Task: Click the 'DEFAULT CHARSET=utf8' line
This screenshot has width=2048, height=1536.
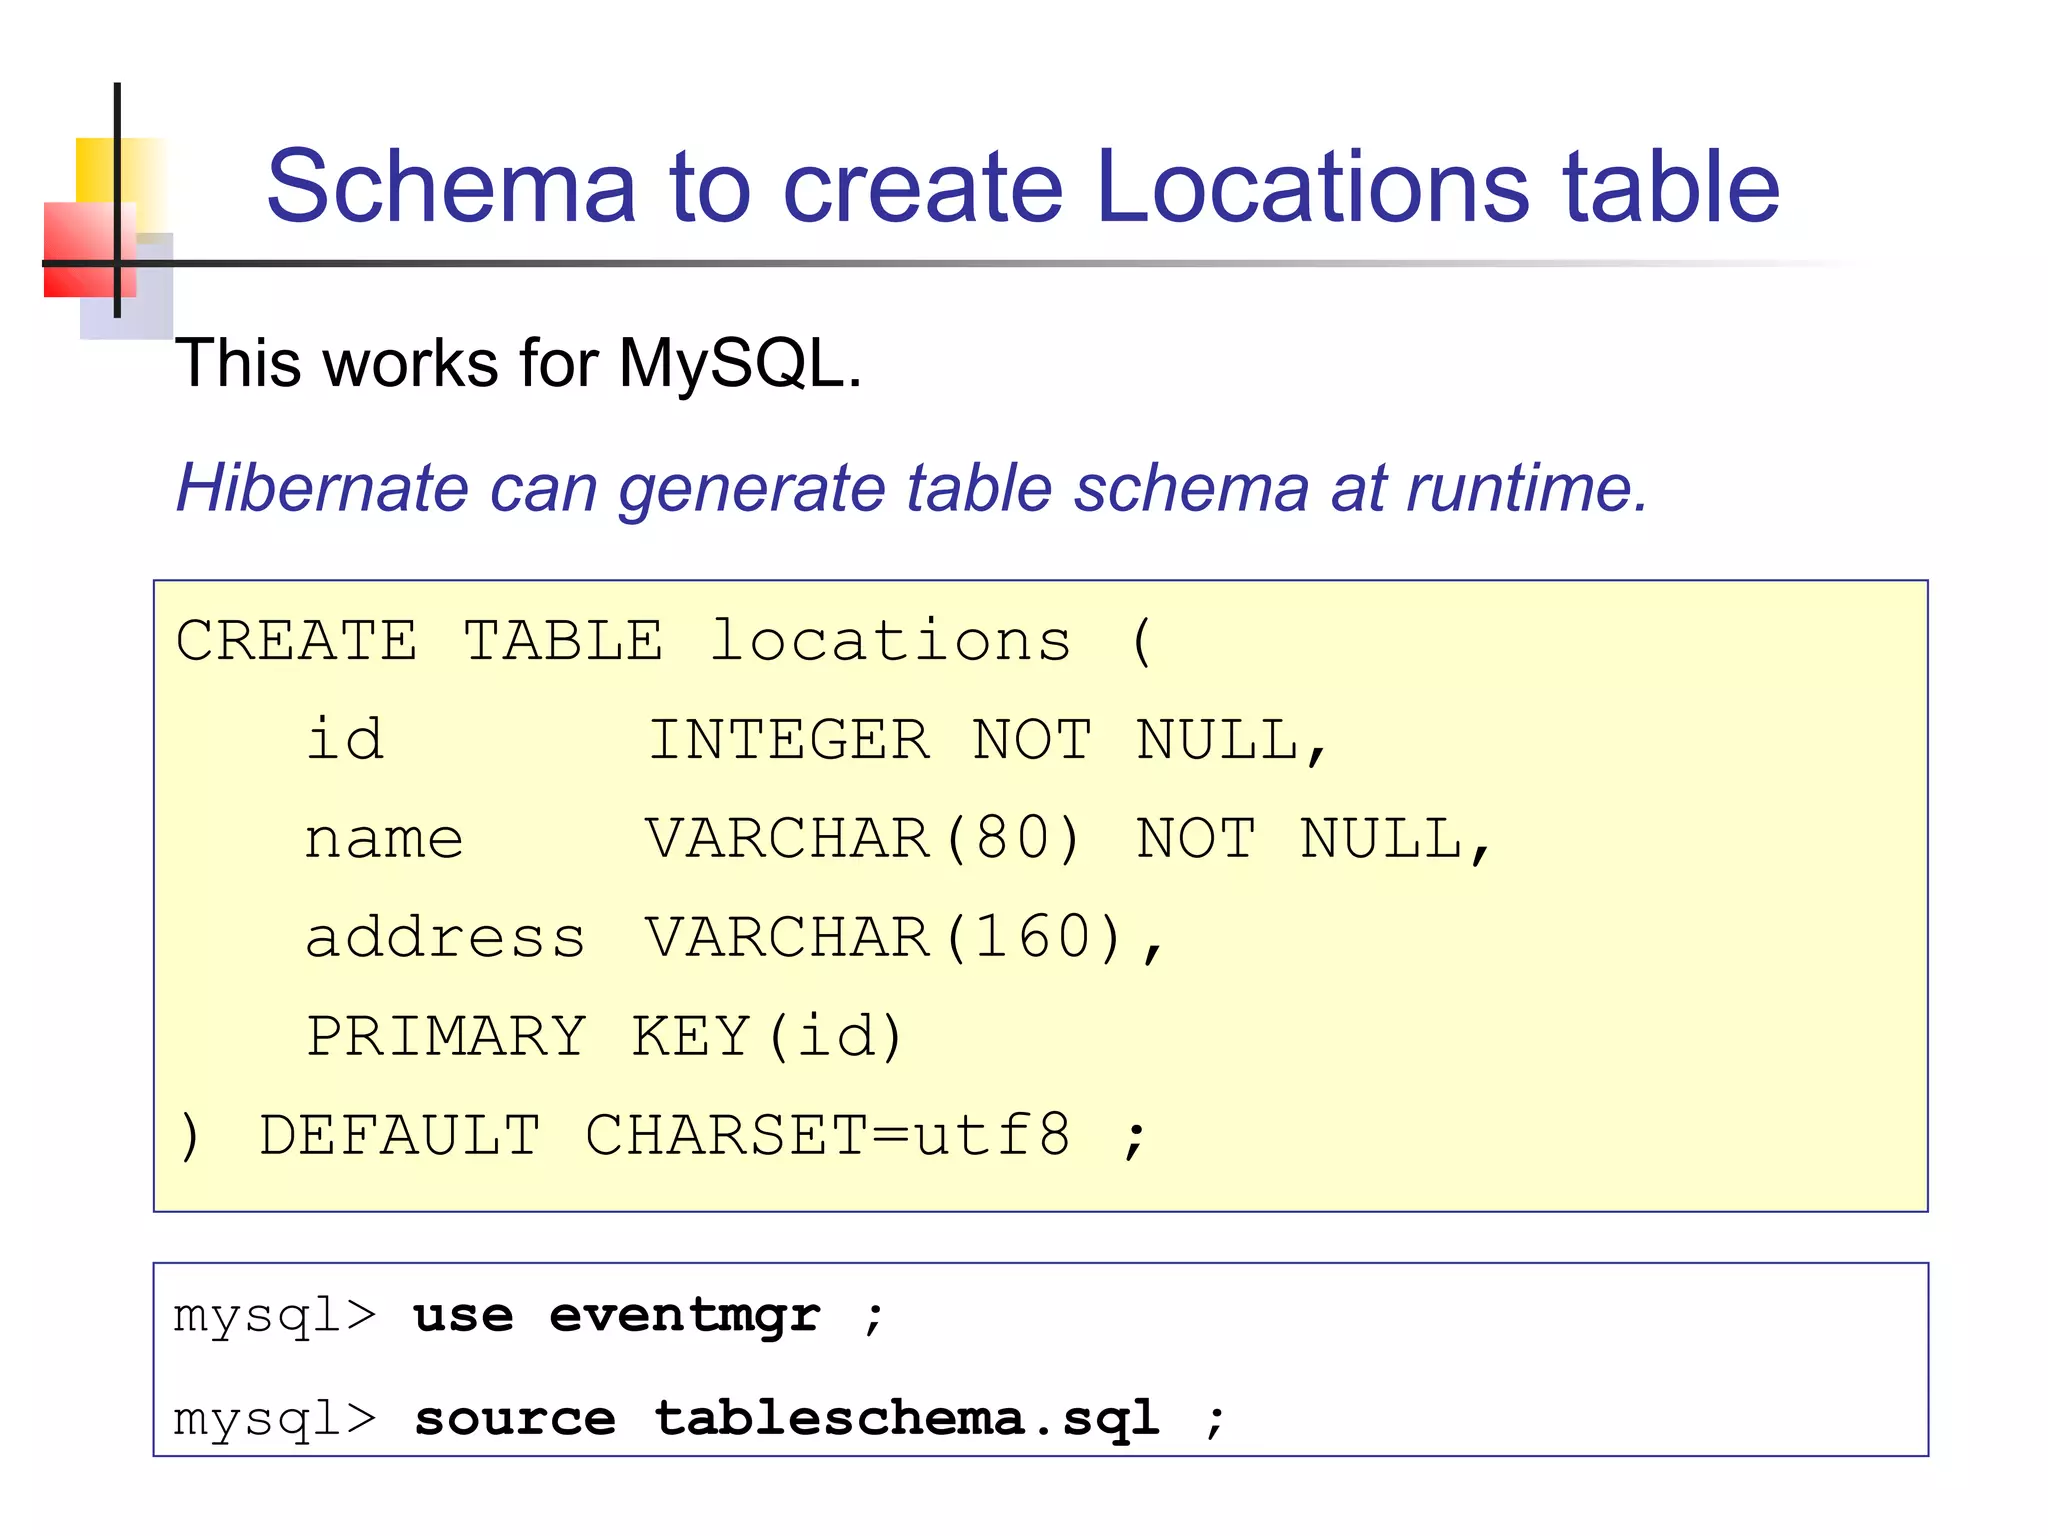Action: point(665,1136)
